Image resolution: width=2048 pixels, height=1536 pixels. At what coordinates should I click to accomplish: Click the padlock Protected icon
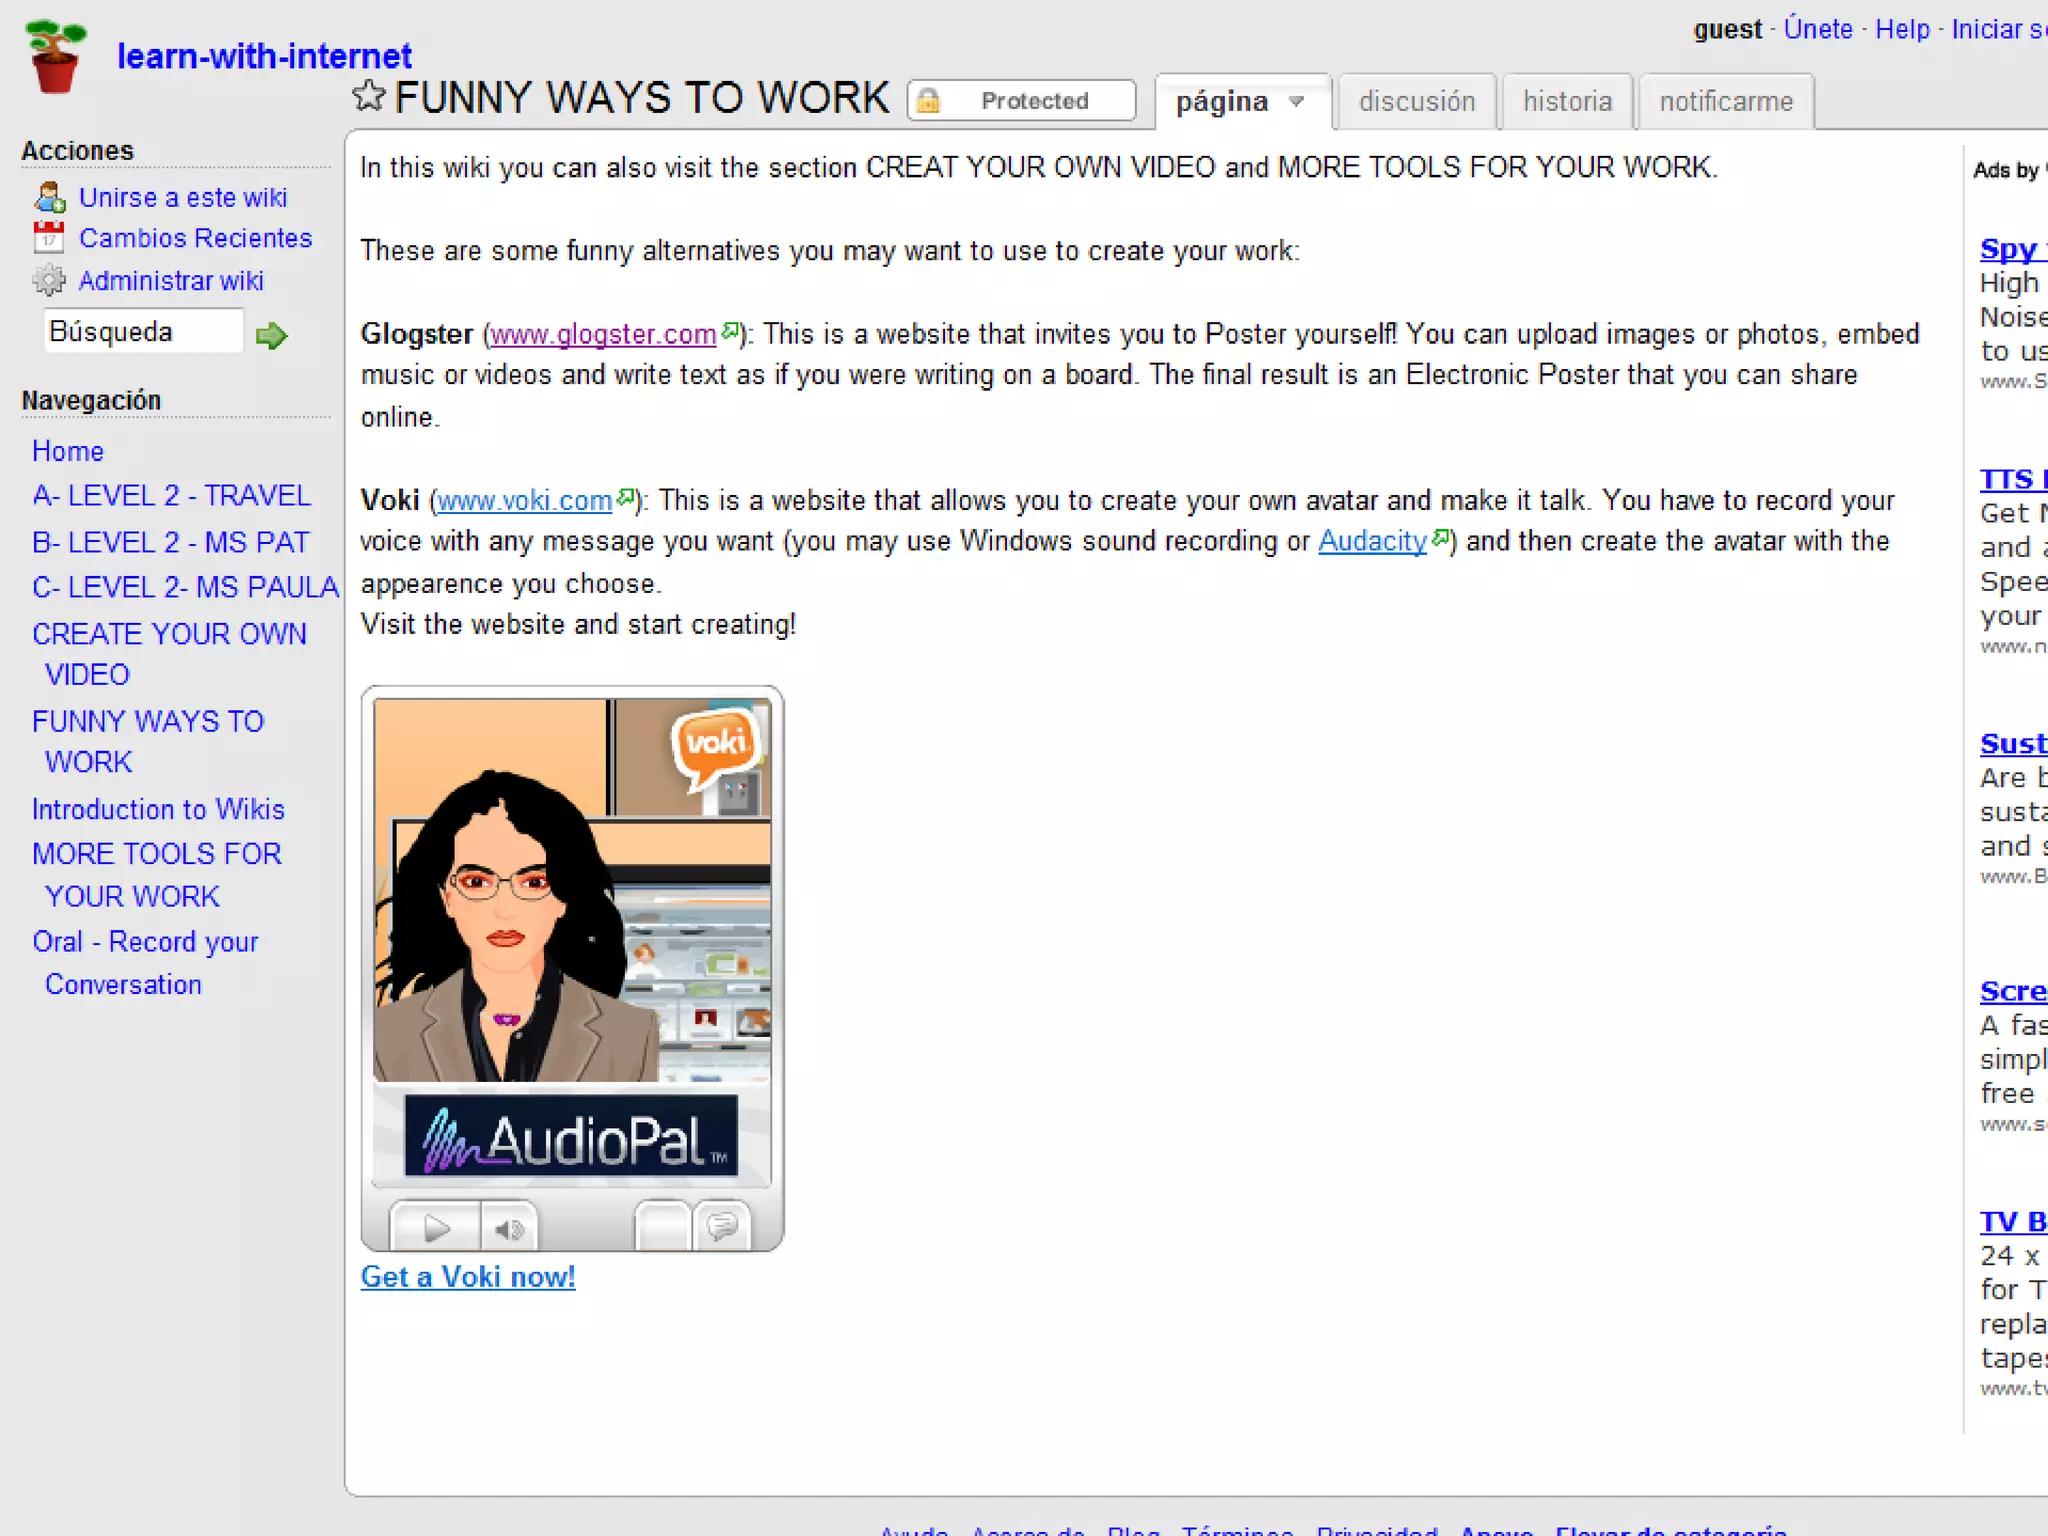tap(928, 101)
